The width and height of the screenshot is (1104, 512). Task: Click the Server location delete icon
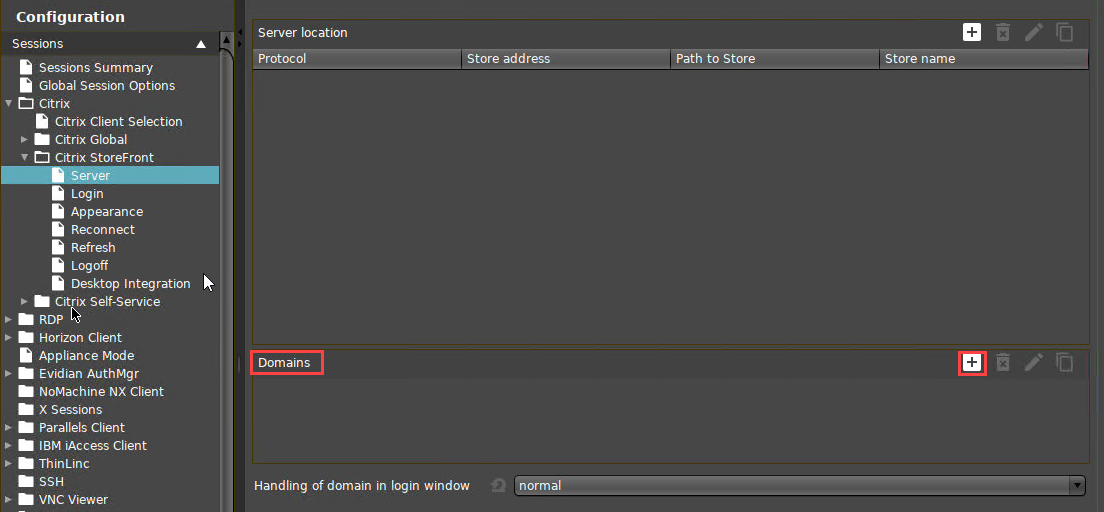1003,32
